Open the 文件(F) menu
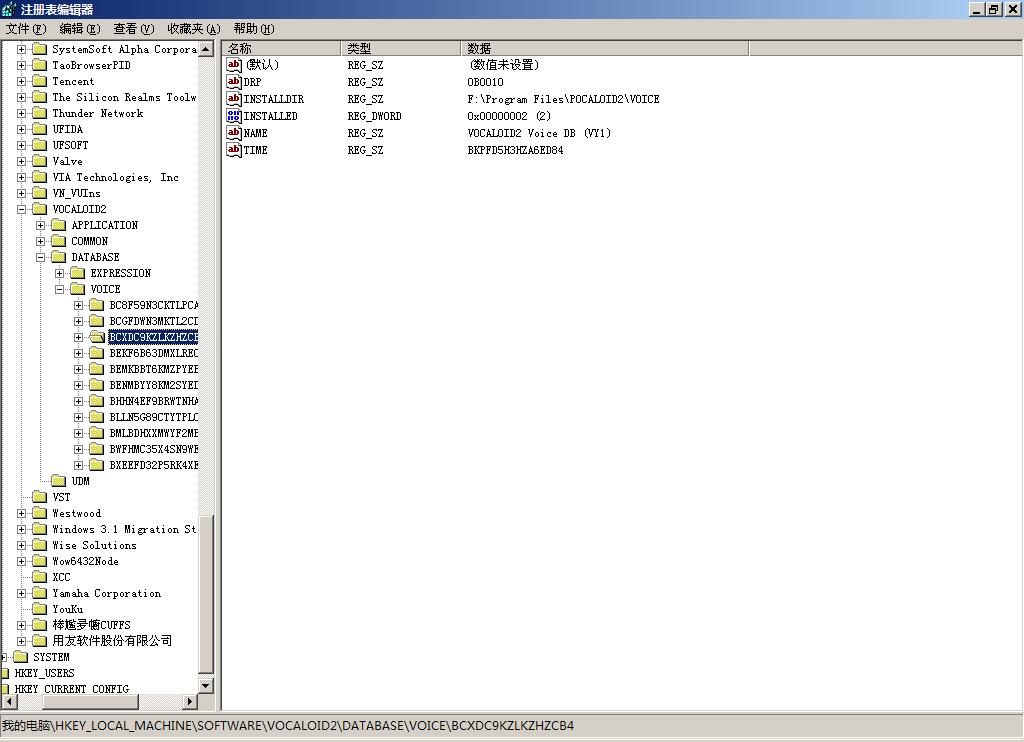 [x=26, y=29]
